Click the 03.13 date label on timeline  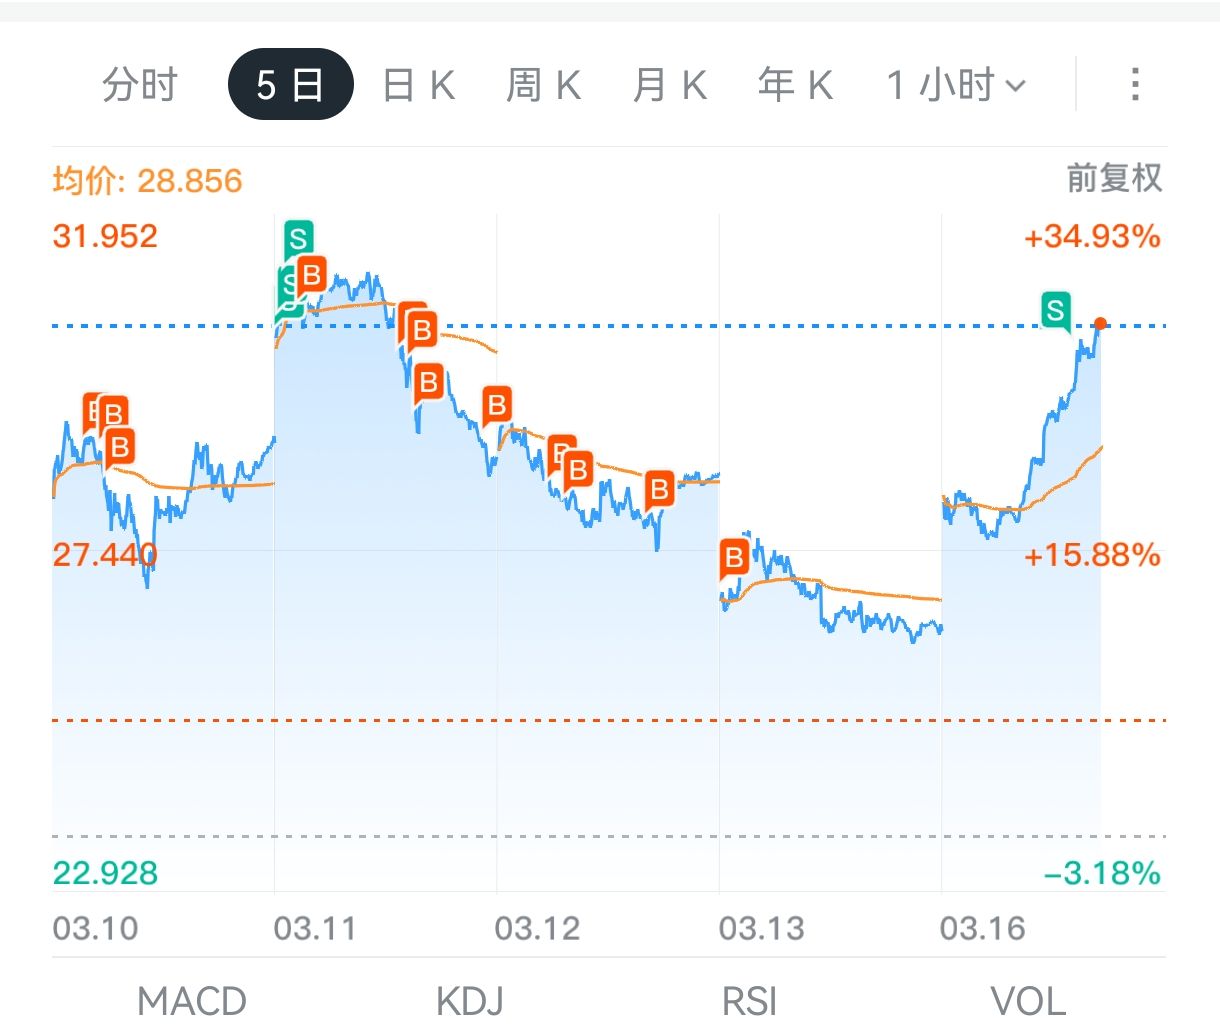pyautogui.click(x=761, y=928)
